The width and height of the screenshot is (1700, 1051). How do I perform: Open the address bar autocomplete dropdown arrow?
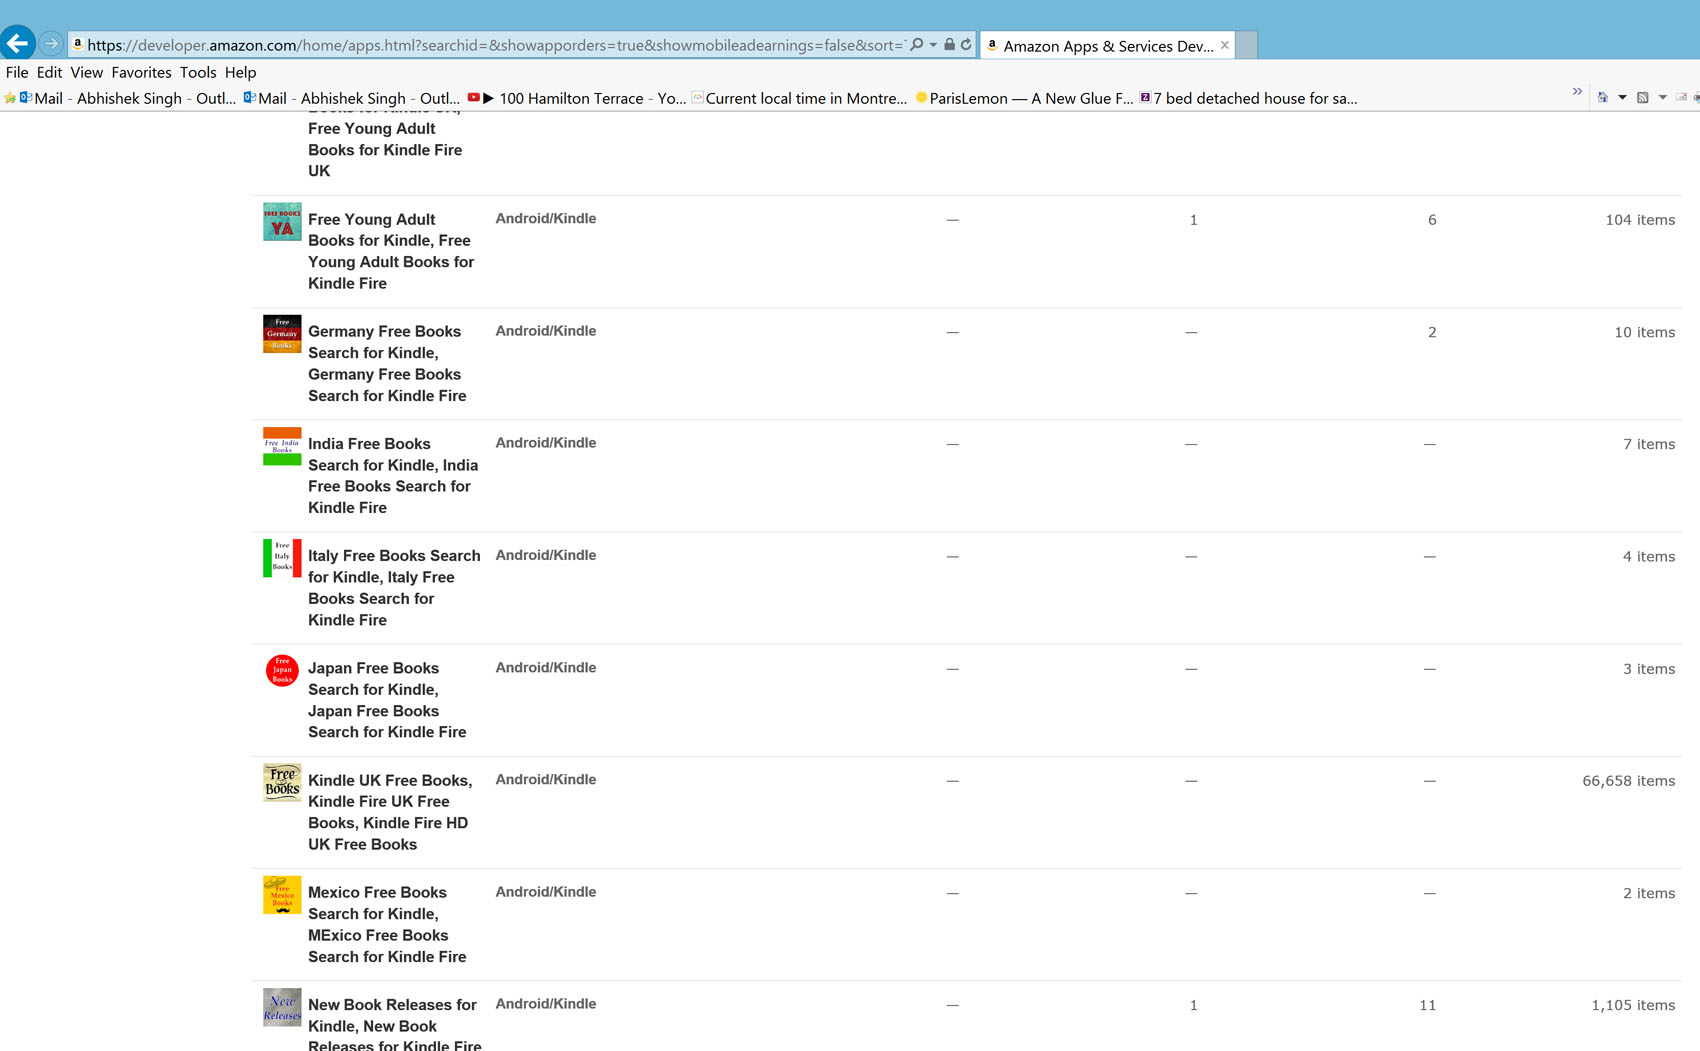(933, 45)
